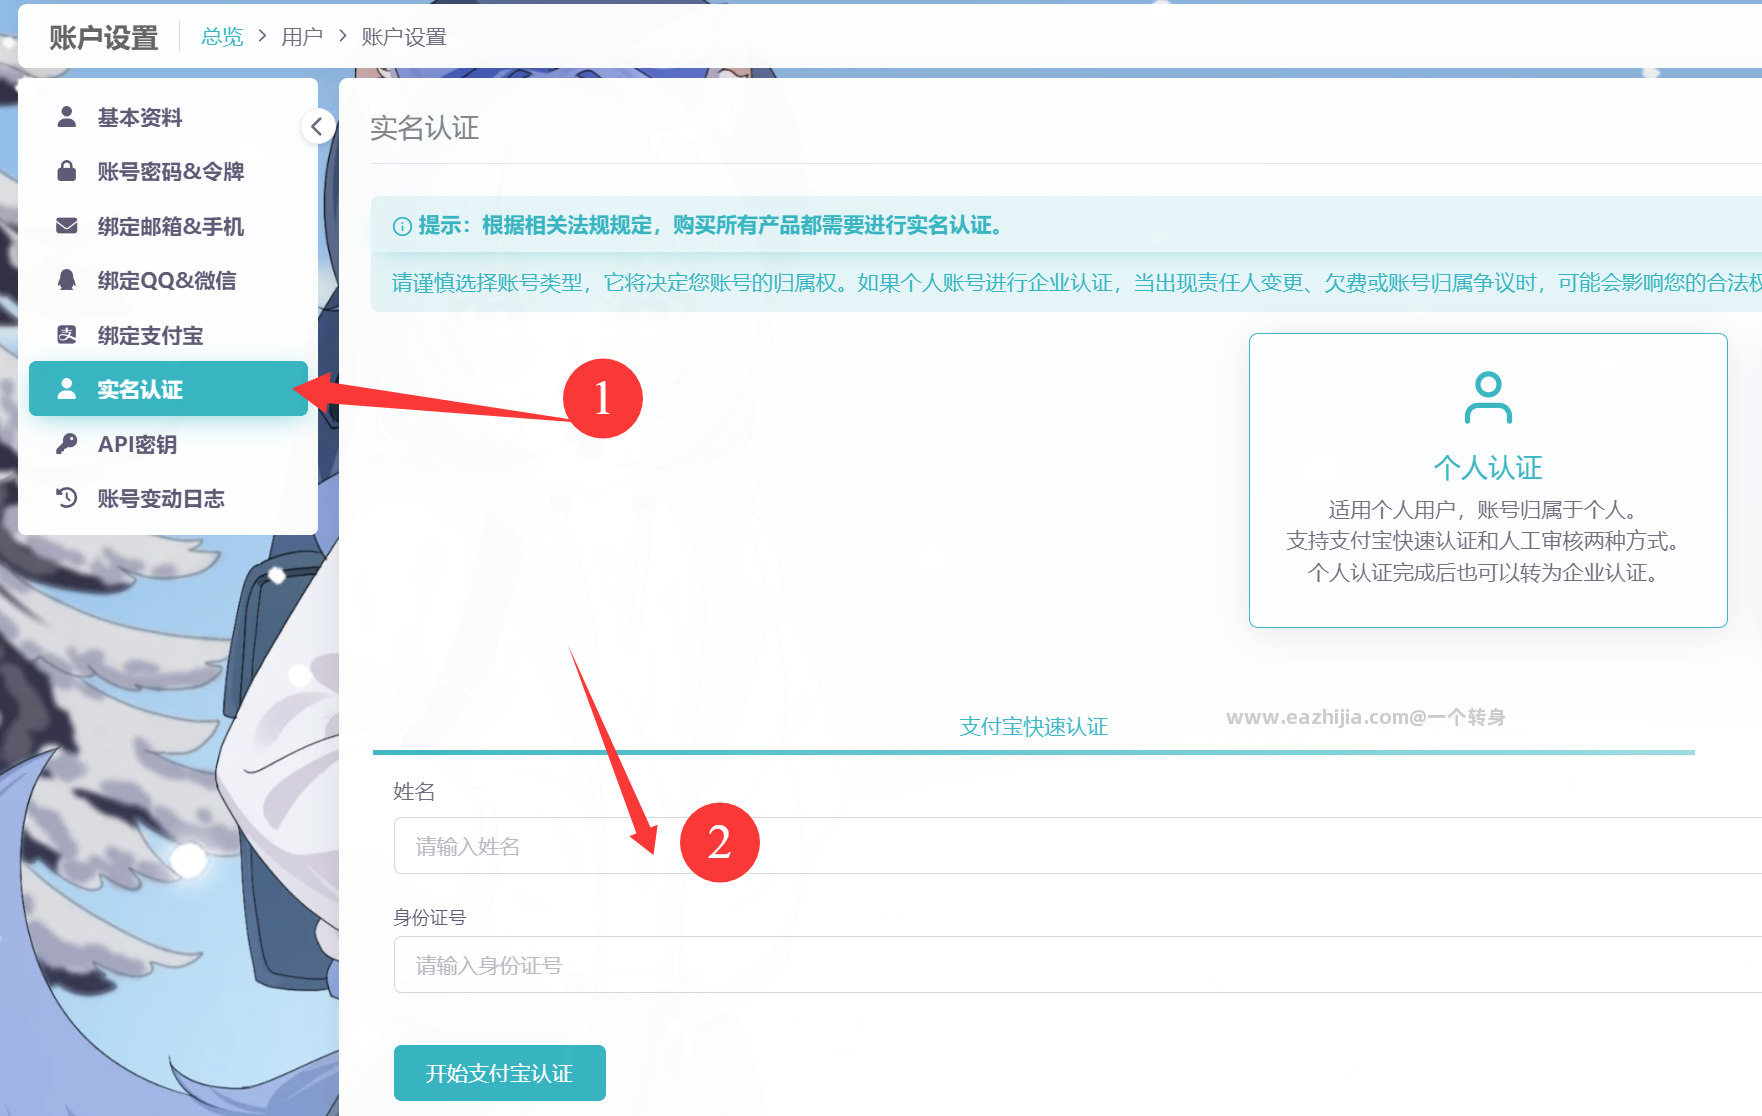Click the person icon beside 基本资料
The height and width of the screenshot is (1116, 1762).
point(67,117)
